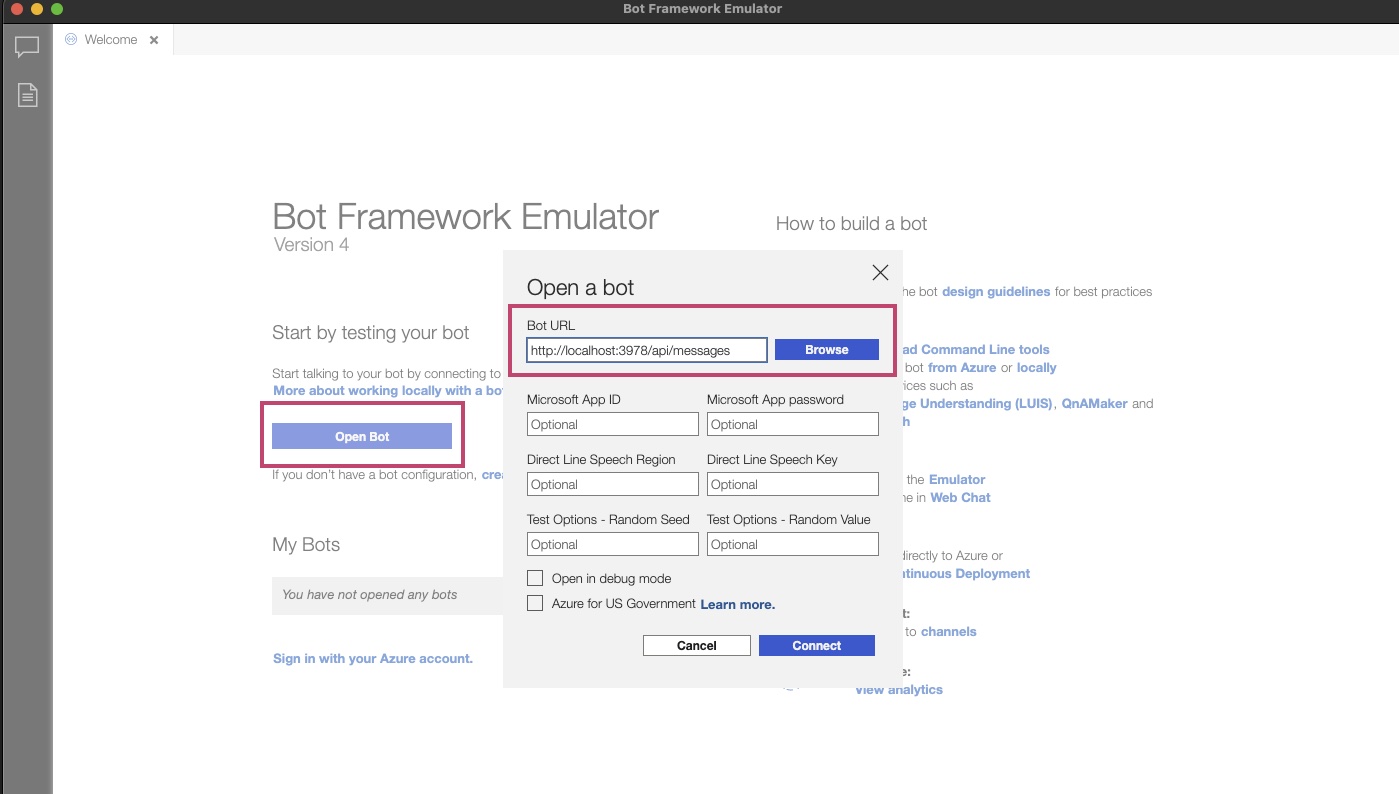Select the Random Value test option field
This screenshot has height=794, width=1399.
(x=793, y=544)
